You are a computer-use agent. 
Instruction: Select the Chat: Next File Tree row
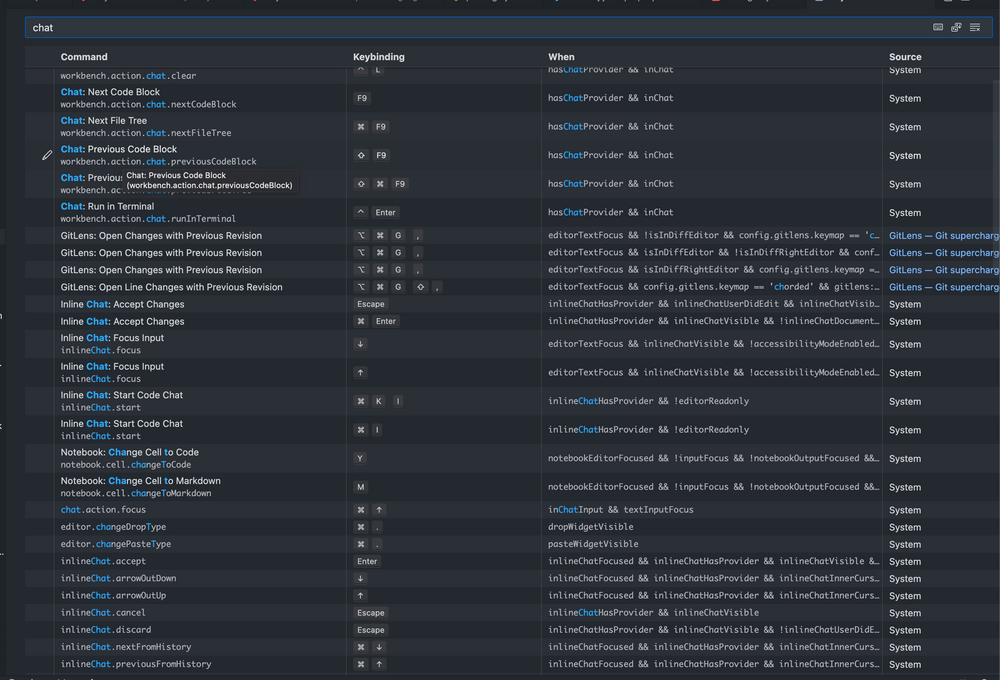pyautogui.click(x=200, y=126)
